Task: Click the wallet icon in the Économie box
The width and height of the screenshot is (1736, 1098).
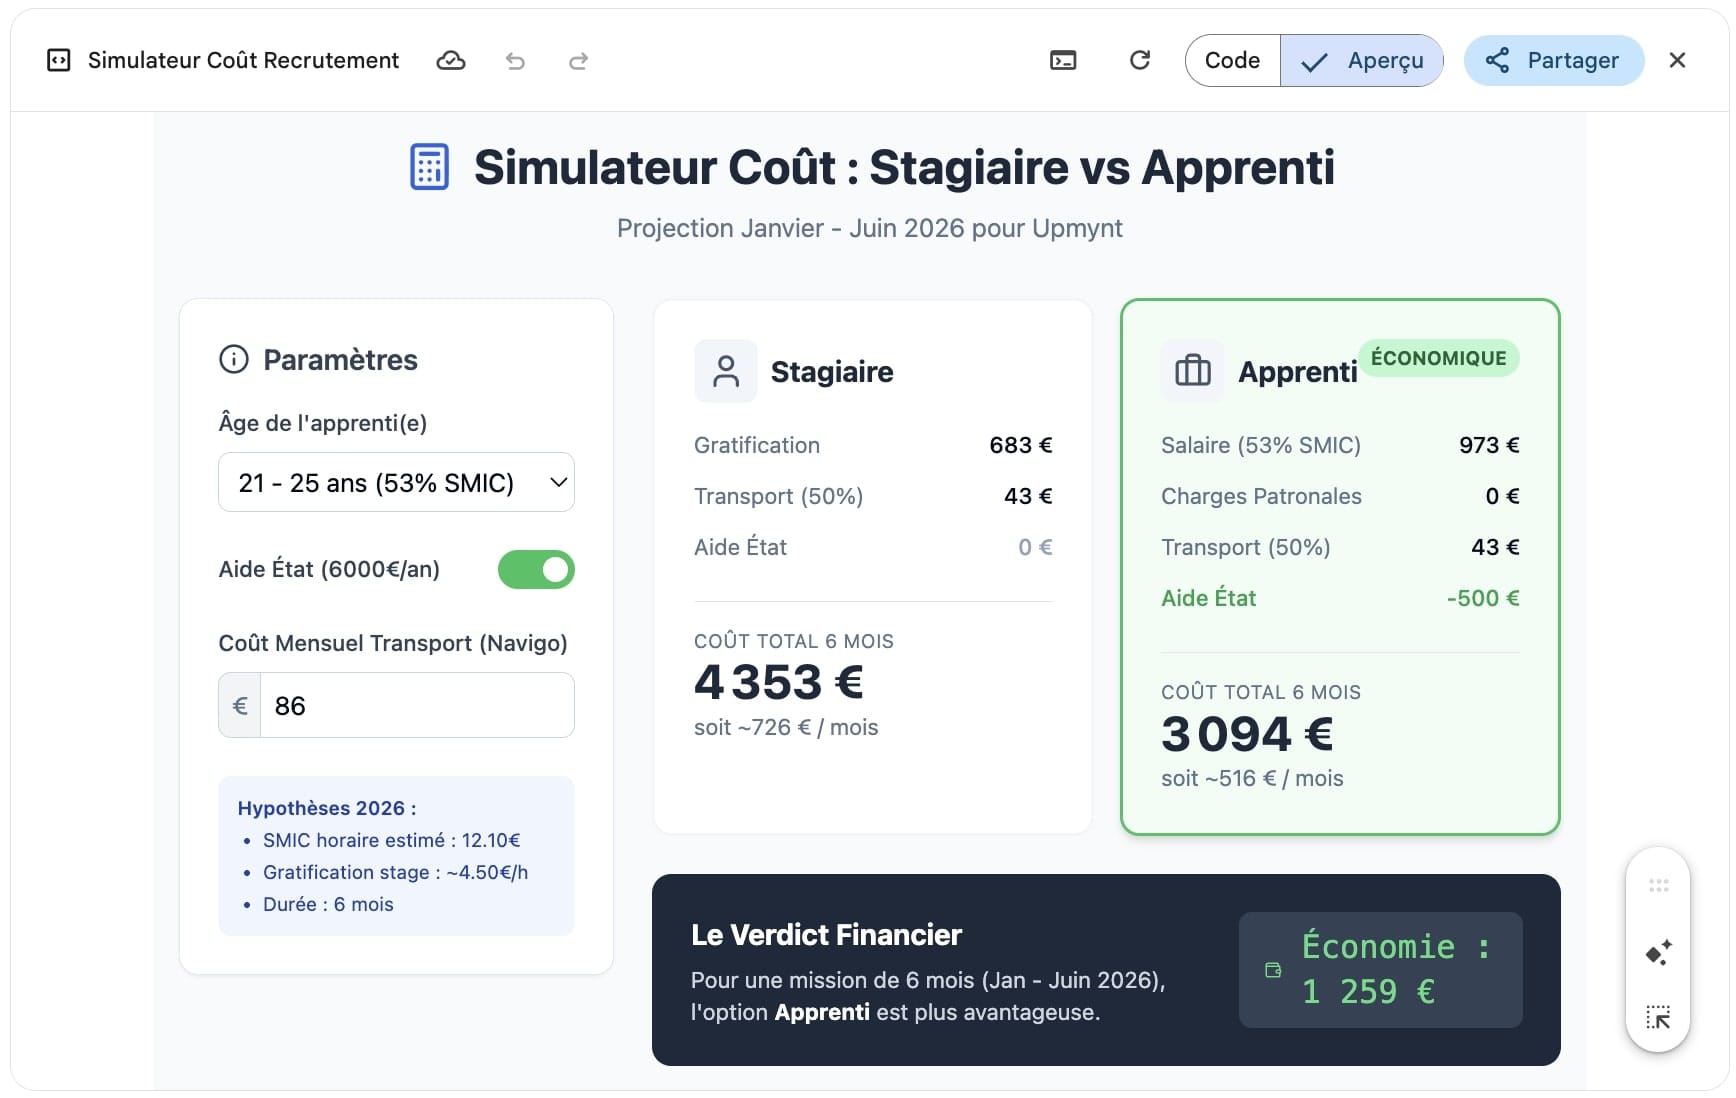Action: point(1273,970)
